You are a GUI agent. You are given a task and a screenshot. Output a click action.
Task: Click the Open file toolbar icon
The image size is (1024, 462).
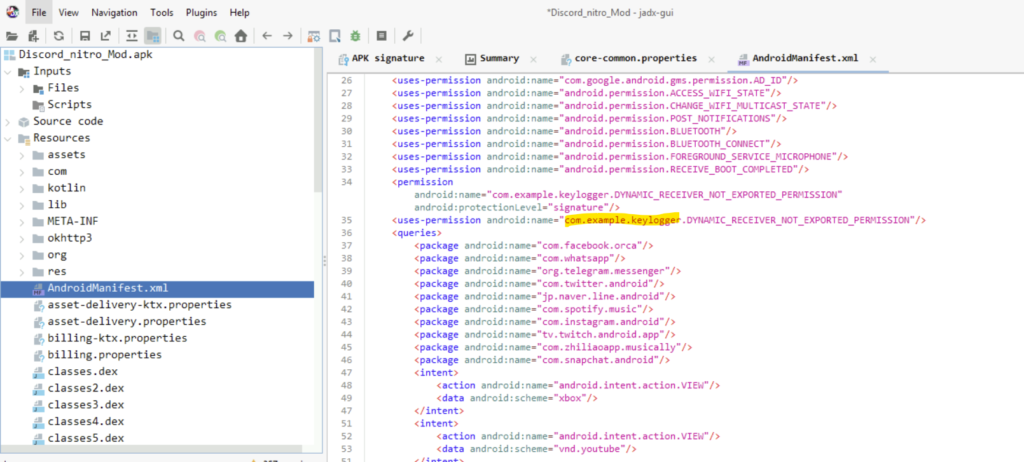[12, 36]
